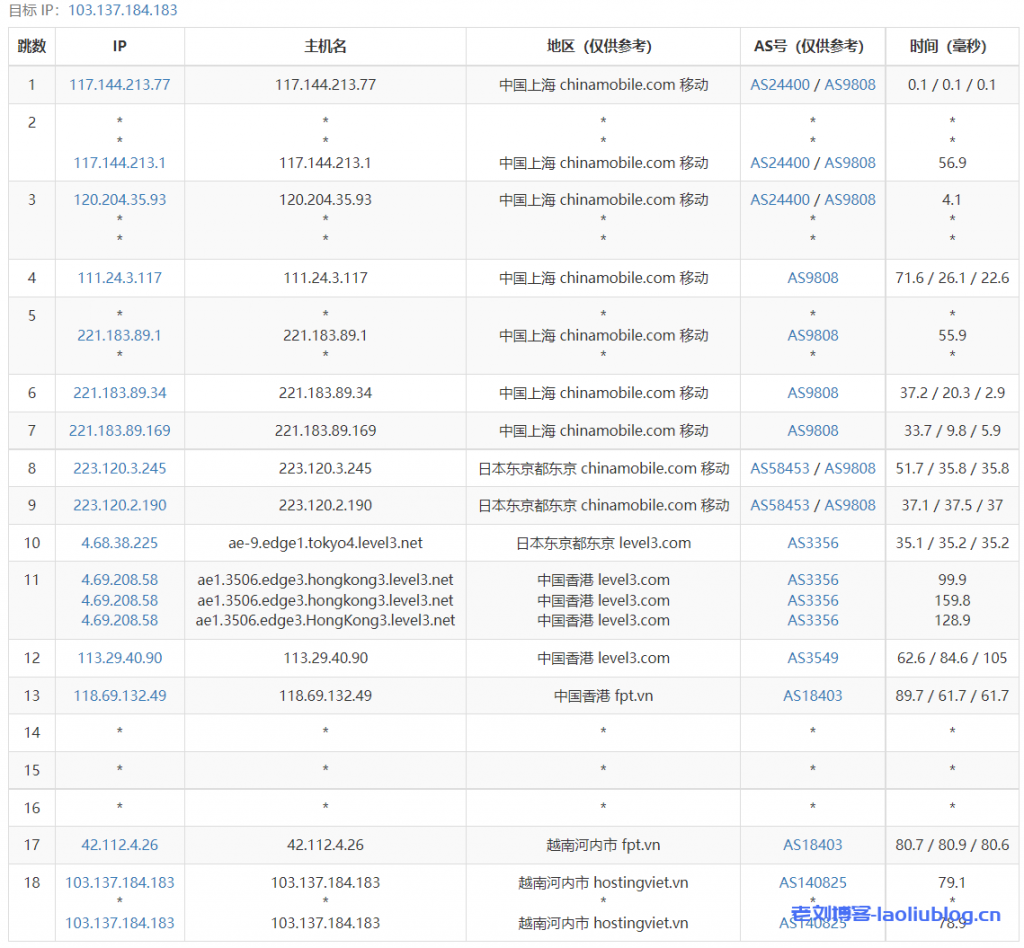Click the AS24400 link in hop 1 row
Viewport: 1024px width, 948px height.
click(x=780, y=85)
